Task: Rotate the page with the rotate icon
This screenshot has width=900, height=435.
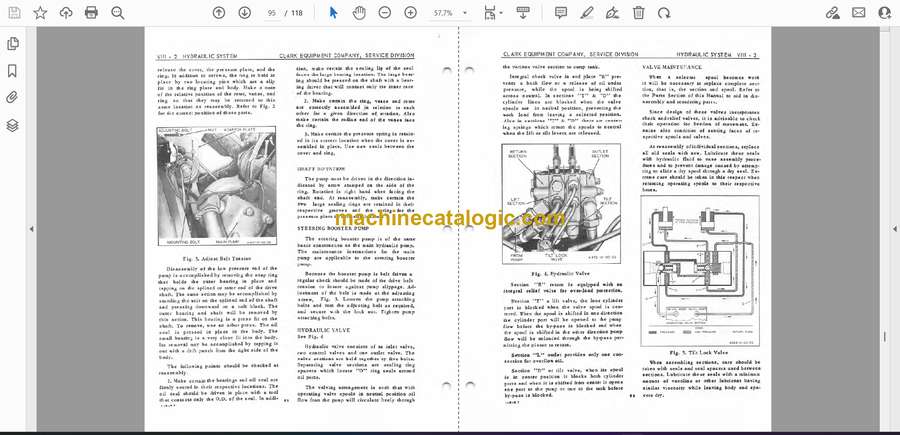Action: (664, 13)
